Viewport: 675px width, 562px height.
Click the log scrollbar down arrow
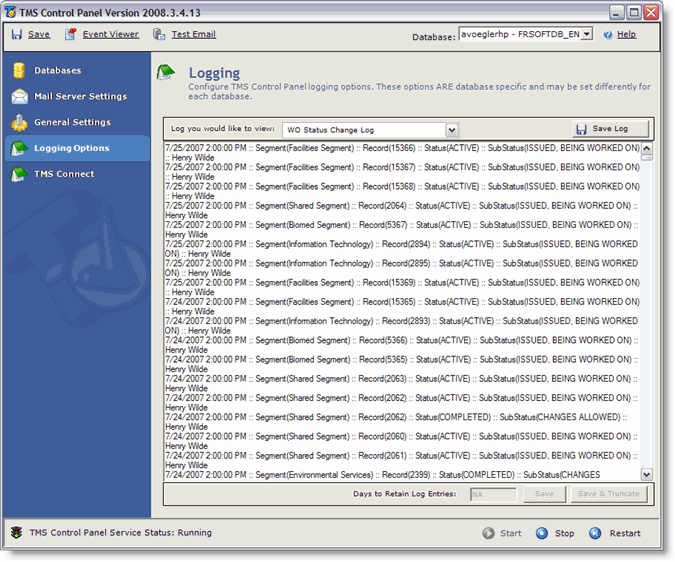pyautogui.click(x=647, y=474)
